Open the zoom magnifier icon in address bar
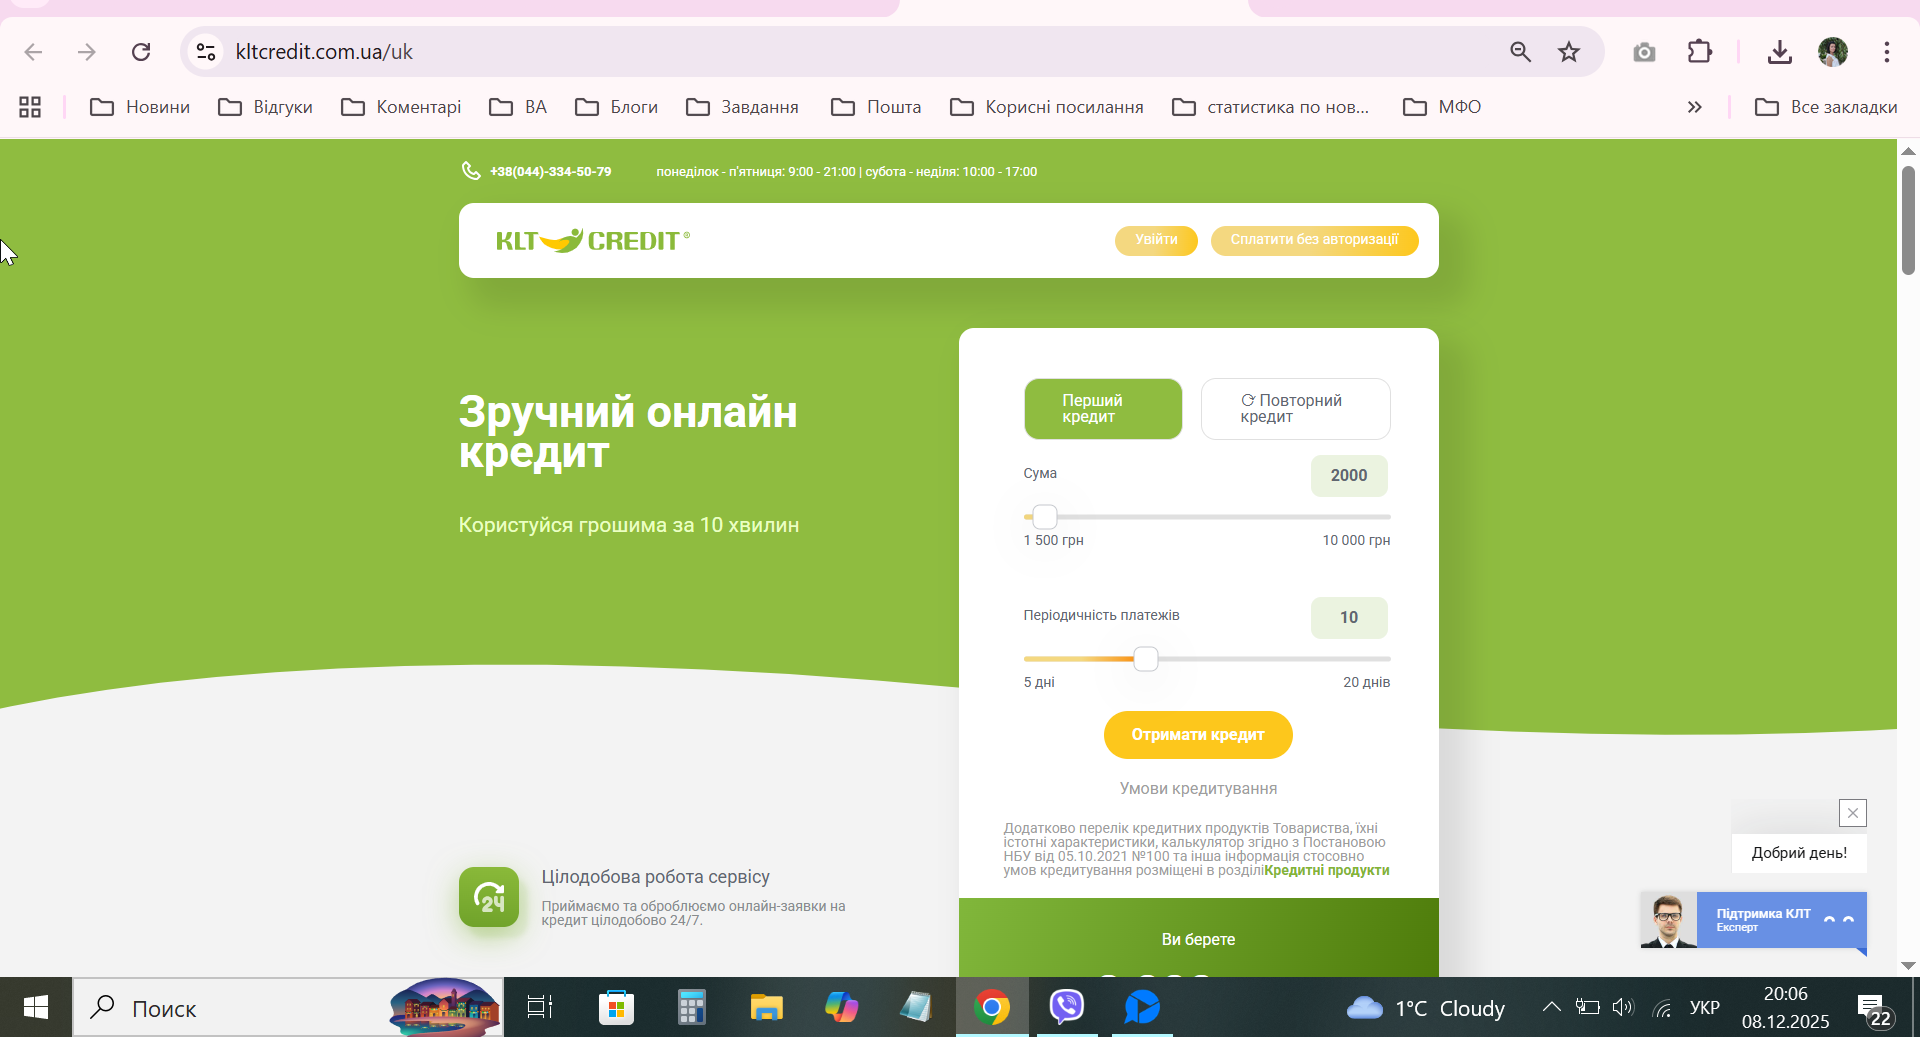Viewport: 1920px width, 1037px height. (x=1520, y=52)
